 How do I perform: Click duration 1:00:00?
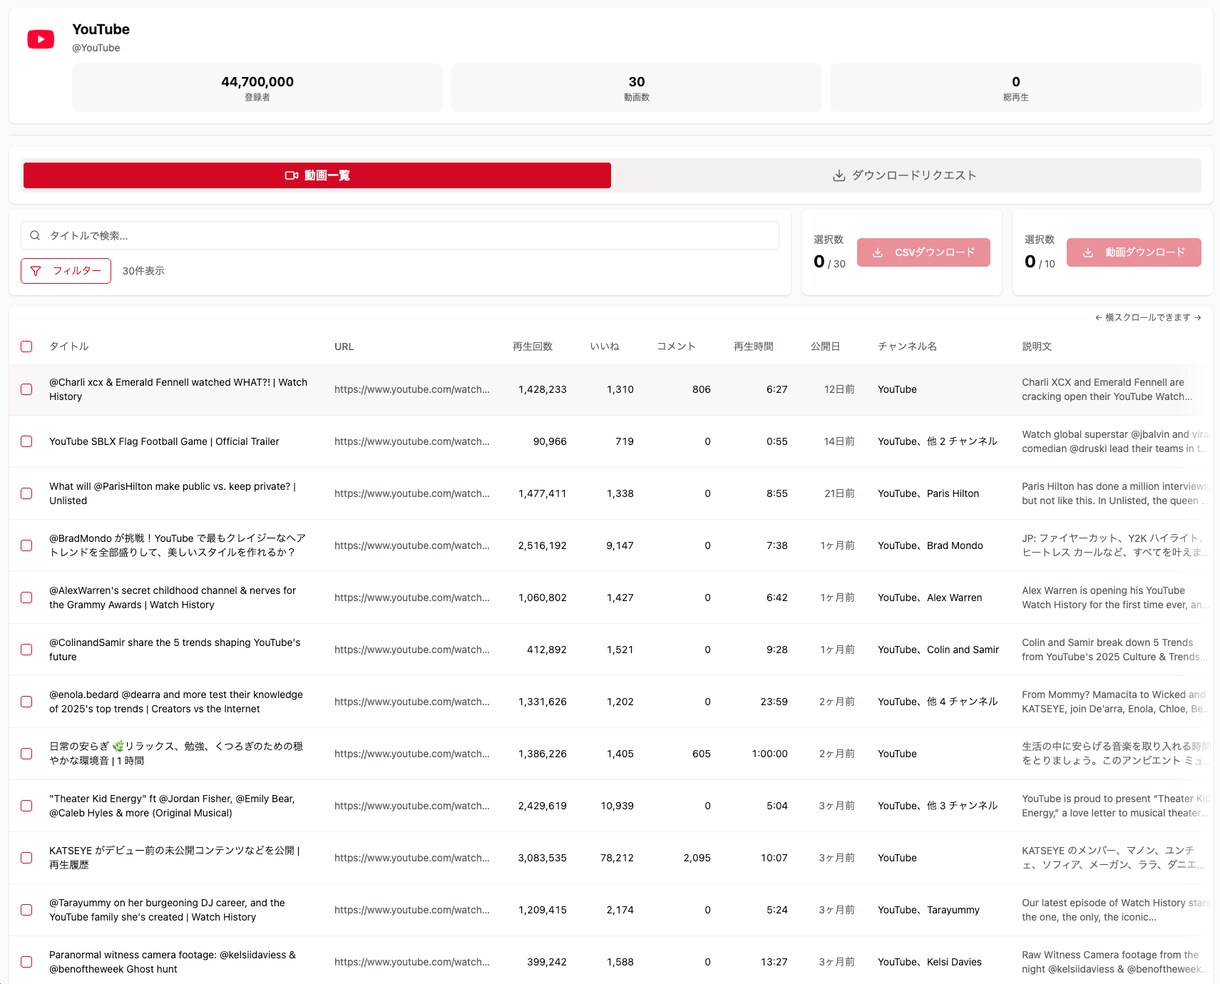tap(770, 754)
